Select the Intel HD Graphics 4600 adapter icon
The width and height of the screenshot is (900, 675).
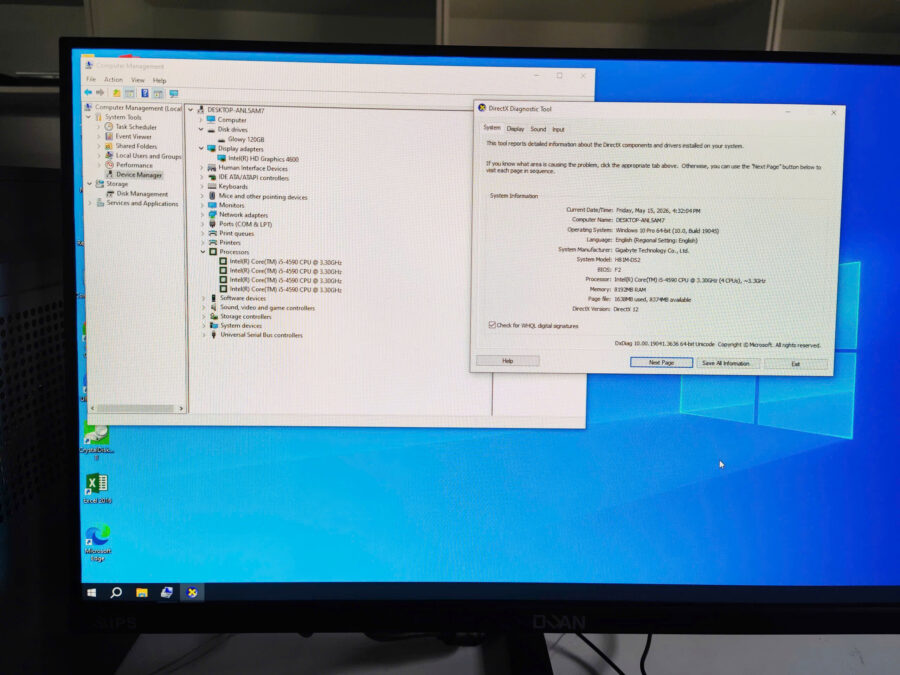[222, 158]
